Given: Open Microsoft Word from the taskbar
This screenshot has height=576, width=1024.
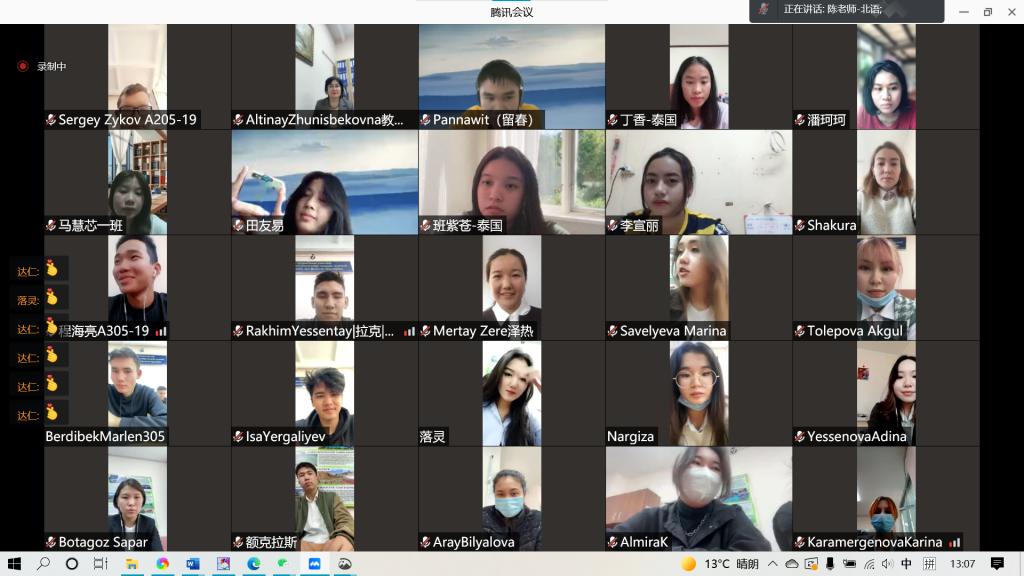Looking at the screenshot, I should pos(193,564).
